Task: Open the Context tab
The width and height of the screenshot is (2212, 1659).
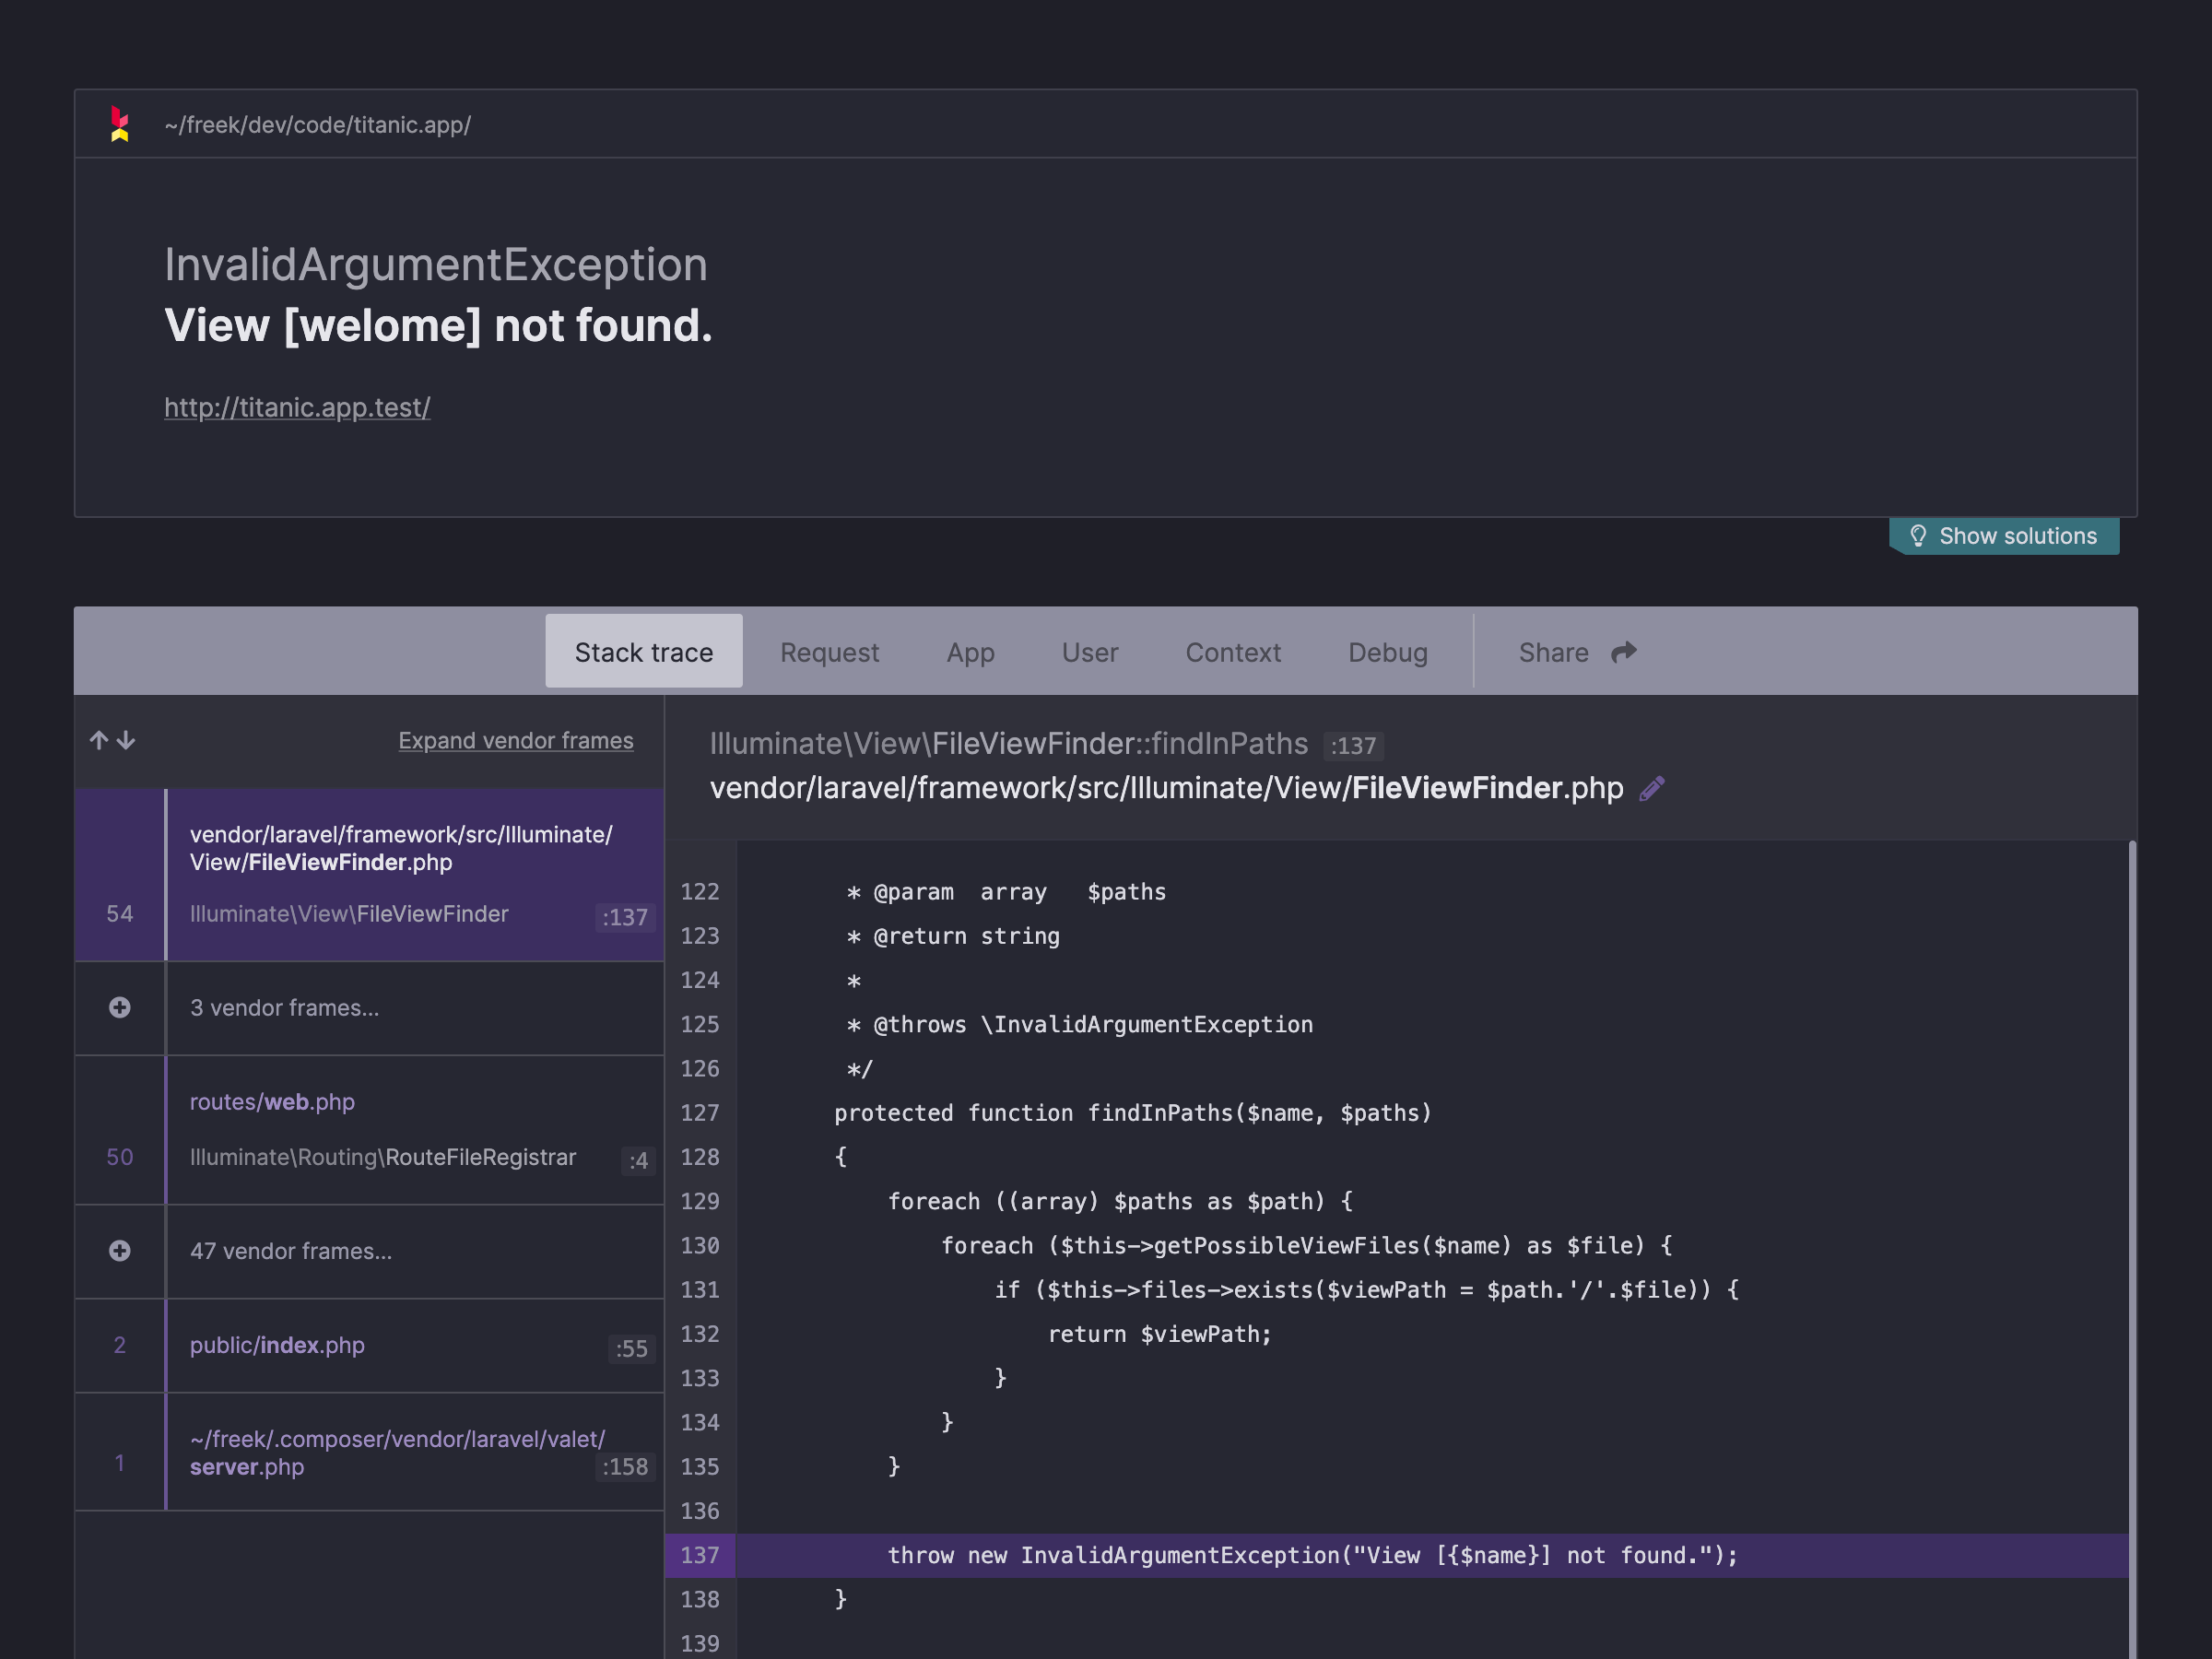Action: click(1232, 652)
